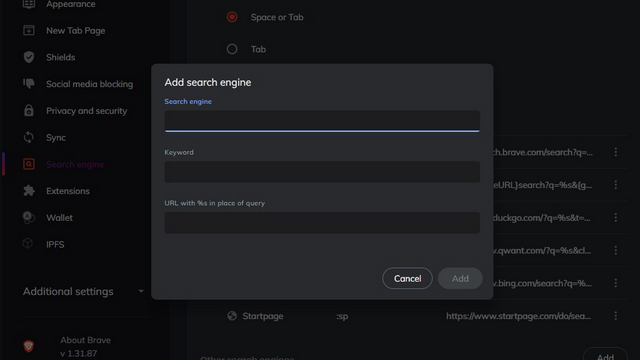Click the :sp keyword text
Viewport: 640px width, 360px height.
pos(342,316)
